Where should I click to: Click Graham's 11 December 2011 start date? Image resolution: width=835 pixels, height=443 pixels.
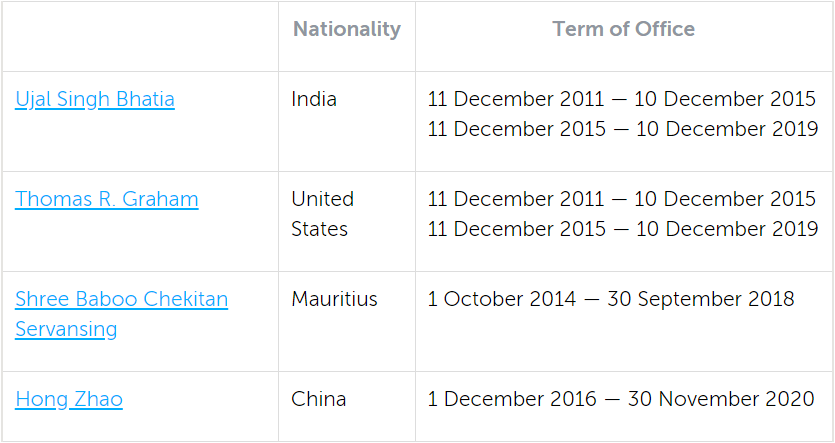[x=516, y=200]
